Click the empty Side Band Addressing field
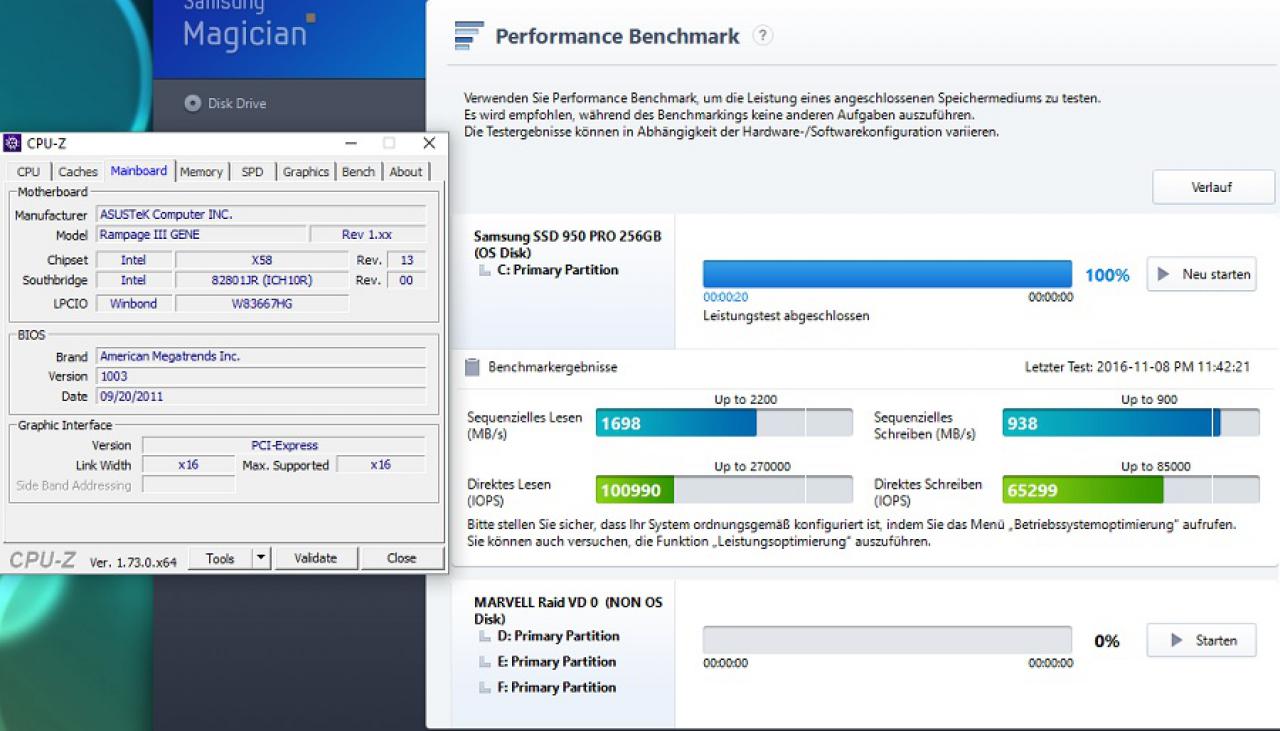 tap(188, 485)
